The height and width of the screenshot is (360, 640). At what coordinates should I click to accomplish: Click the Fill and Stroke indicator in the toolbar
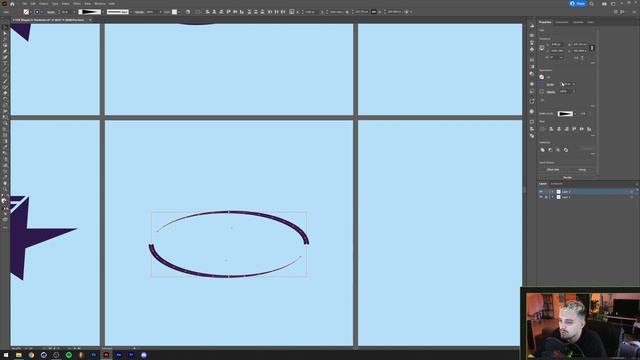pos(4,201)
